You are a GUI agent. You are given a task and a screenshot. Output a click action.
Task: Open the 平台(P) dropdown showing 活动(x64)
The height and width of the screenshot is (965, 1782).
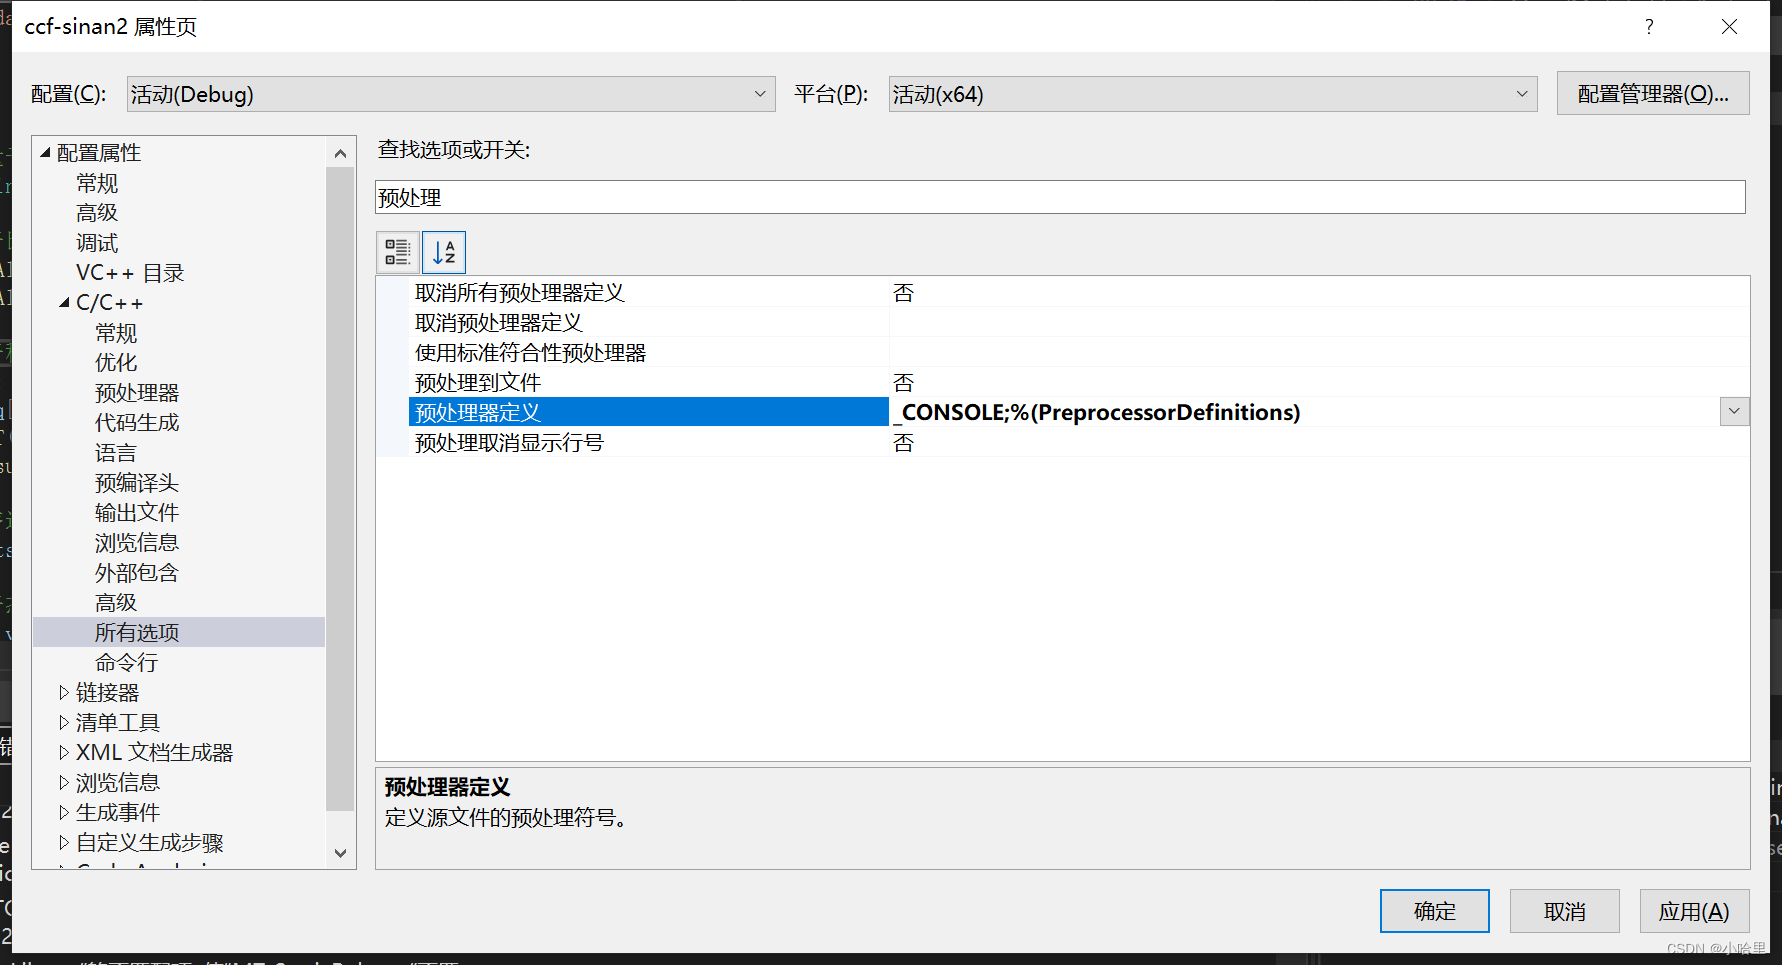point(1213,94)
